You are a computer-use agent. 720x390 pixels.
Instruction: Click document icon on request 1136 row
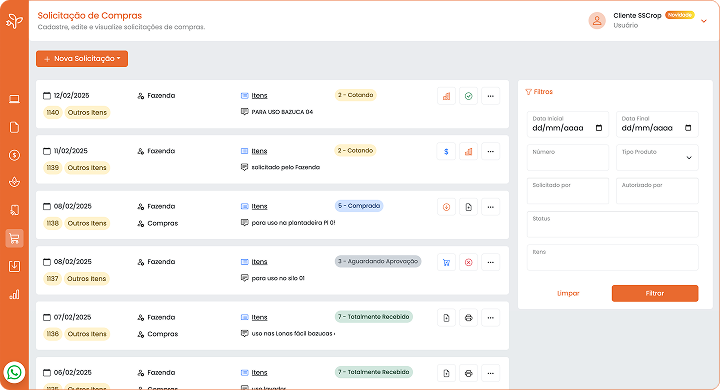pos(446,318)
